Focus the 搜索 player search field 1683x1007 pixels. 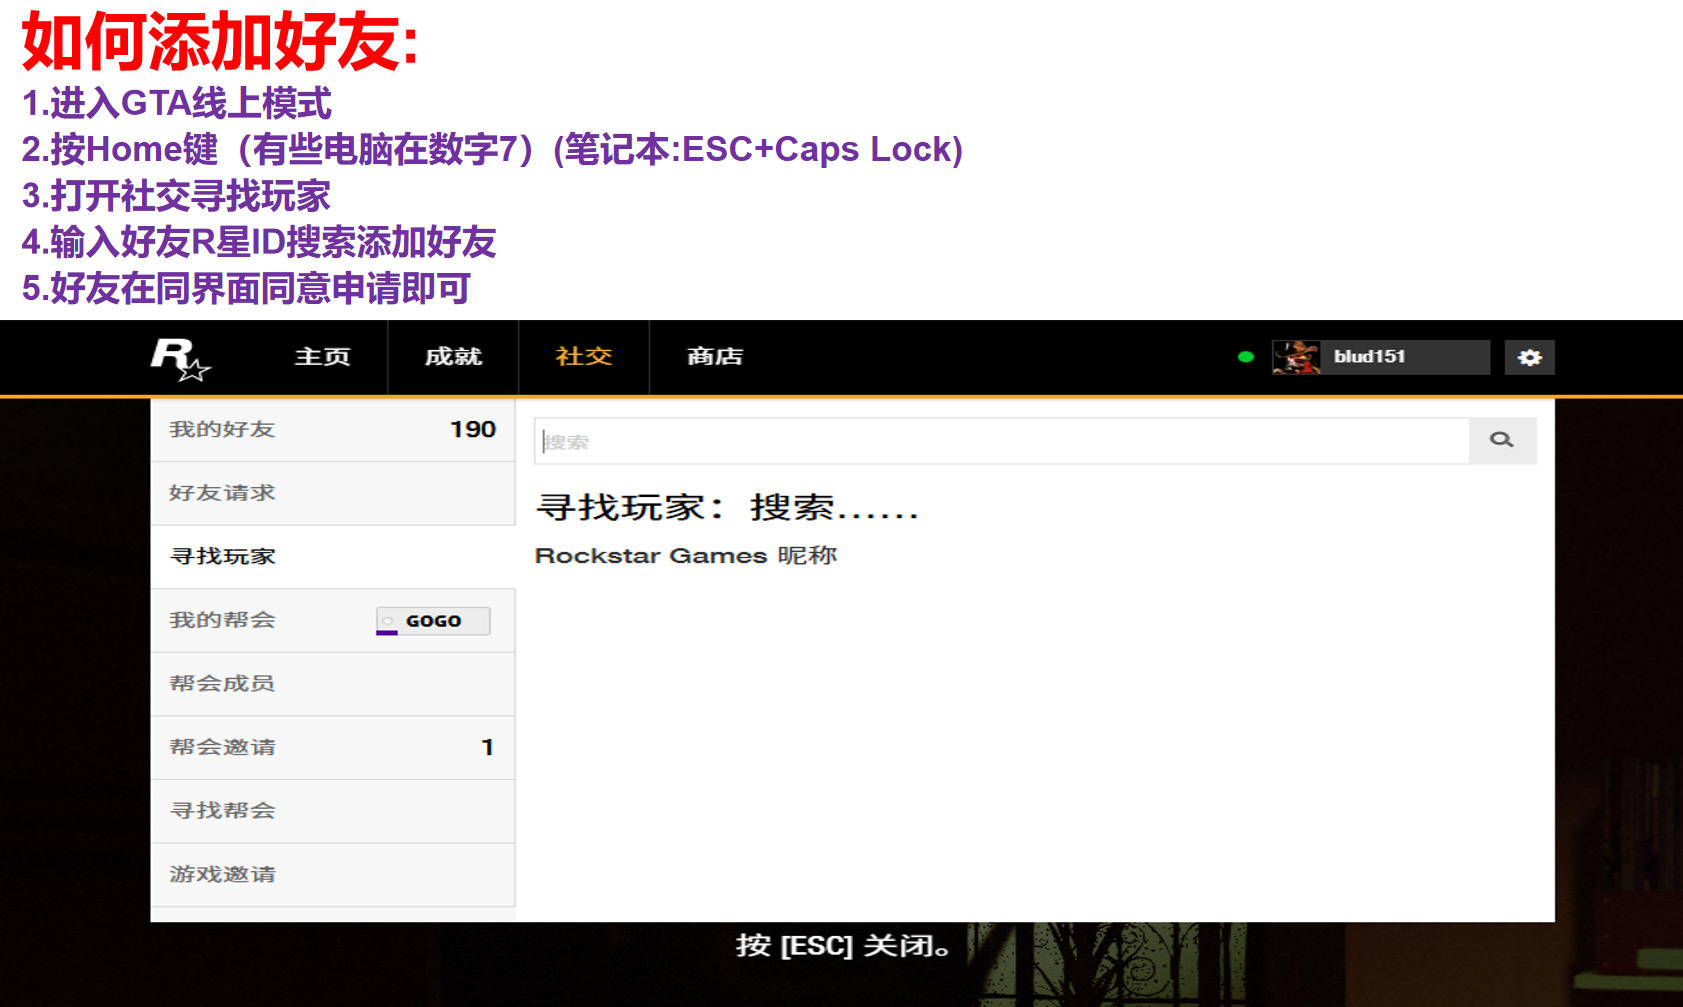[x=1001, y=441]
